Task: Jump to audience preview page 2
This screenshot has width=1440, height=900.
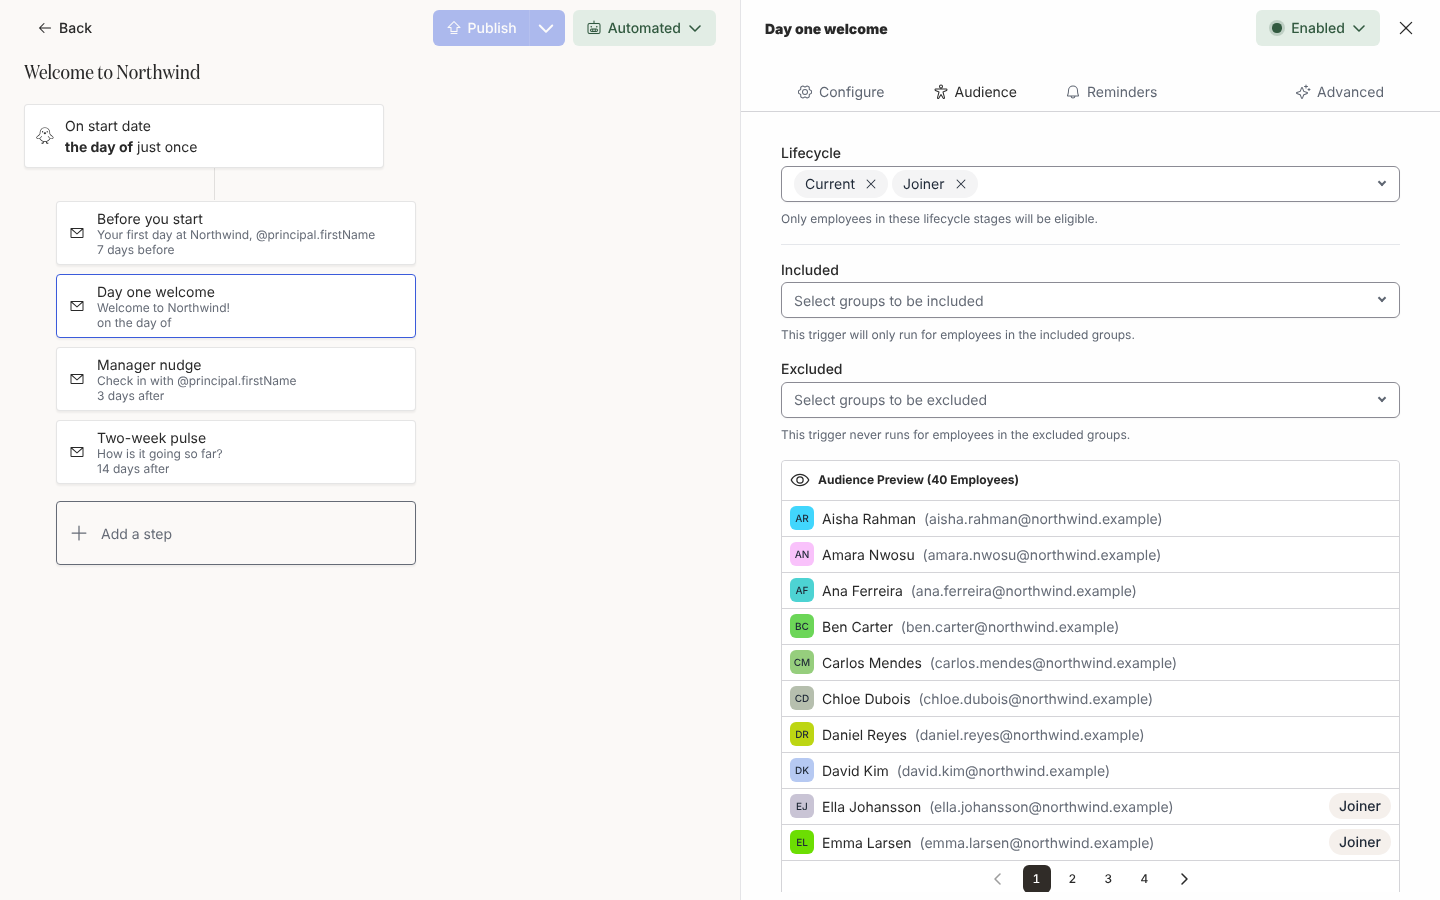Action: pyautogui.click(x=1072, y=879)
